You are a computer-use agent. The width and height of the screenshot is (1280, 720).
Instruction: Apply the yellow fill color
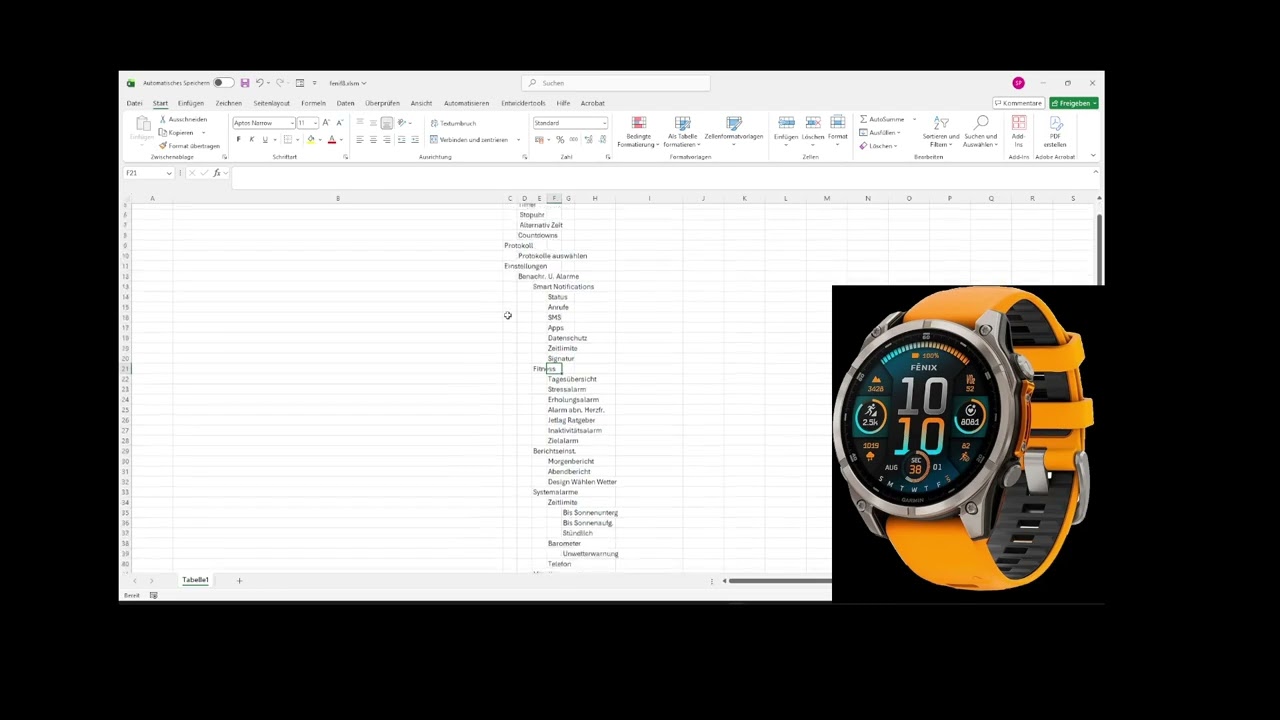311,140
